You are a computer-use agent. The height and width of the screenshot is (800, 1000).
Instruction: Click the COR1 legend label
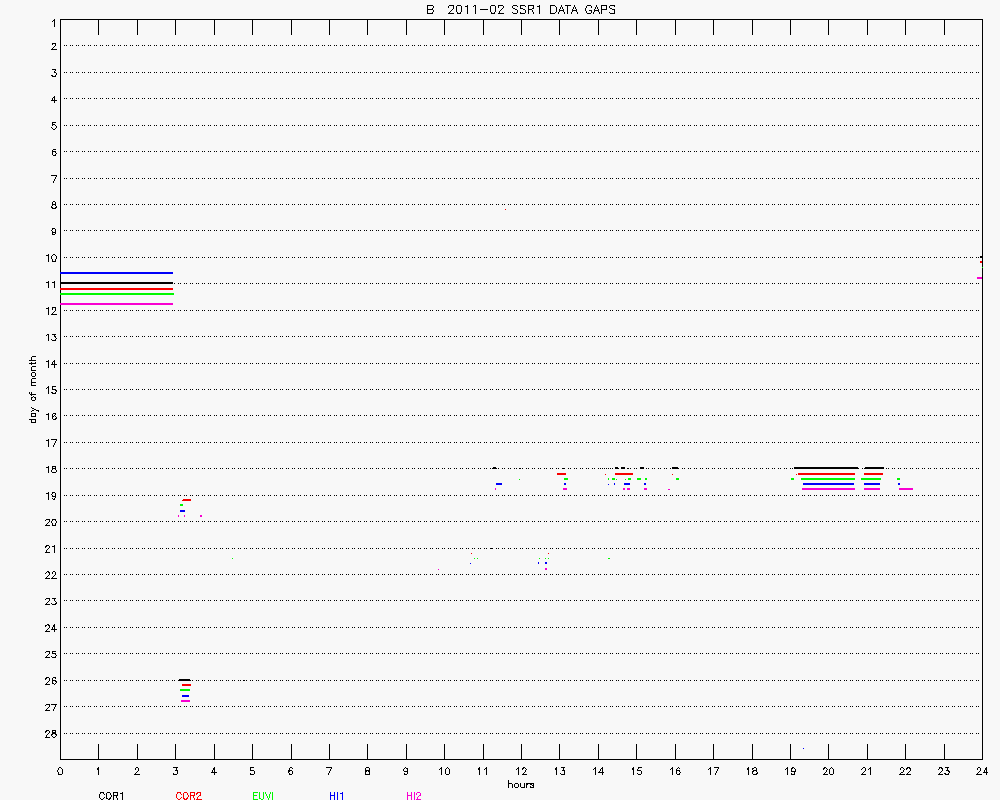(x=111, y=796)
